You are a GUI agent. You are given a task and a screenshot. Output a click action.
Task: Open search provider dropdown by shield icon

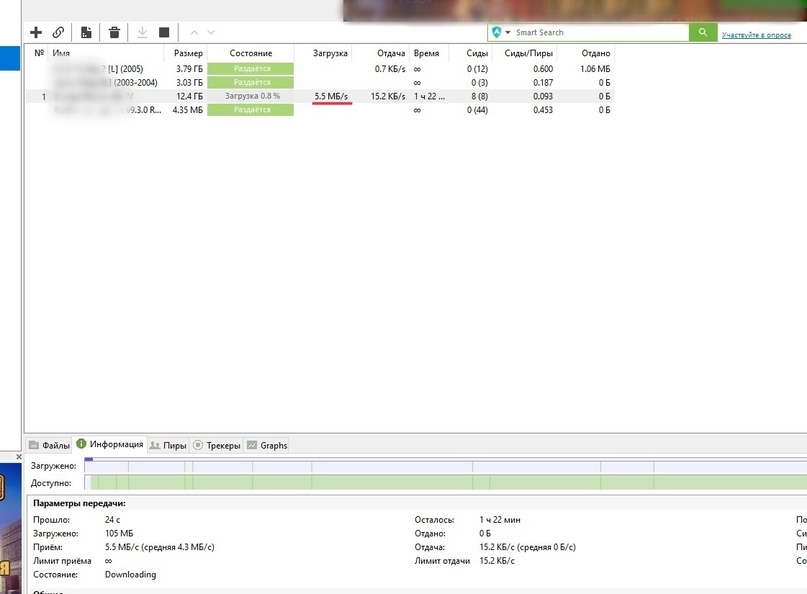[500, 32]
